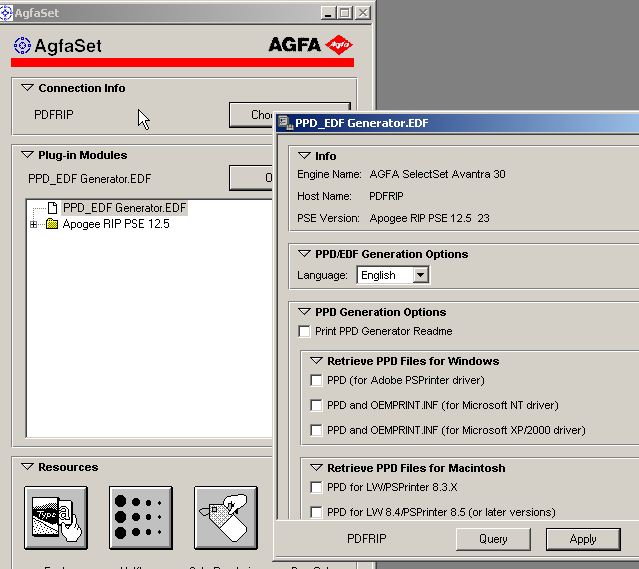Click the PPD_EDF Generator.EDF file icon in tree
639x569 pixels.
(52, 208)
